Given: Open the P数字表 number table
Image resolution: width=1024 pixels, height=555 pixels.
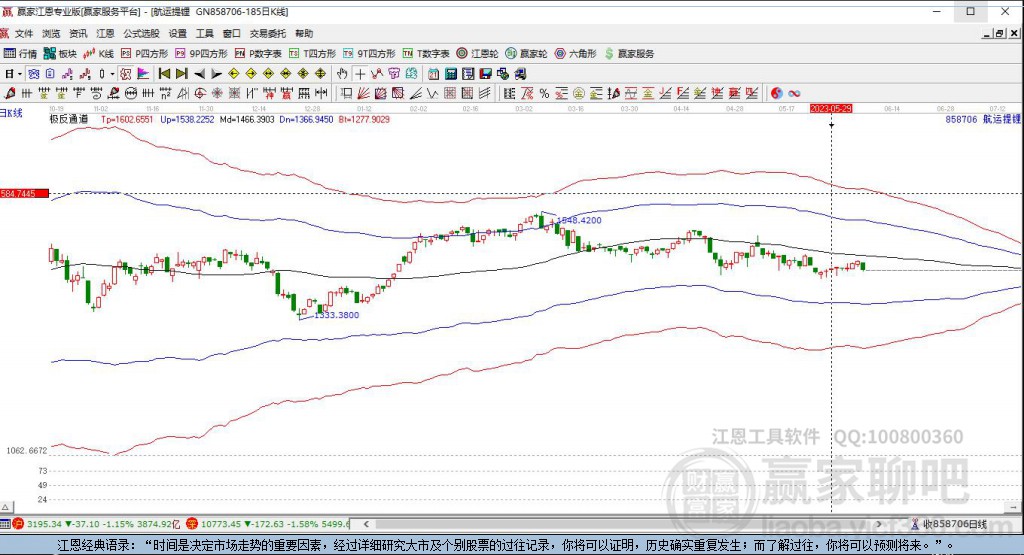Looking at the screenshot, I should 258,54.
